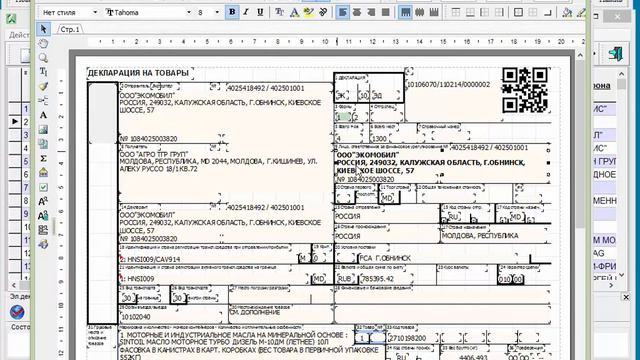640x360 pixels.
Task: Justify text block
Action: click(x=385, y=12)
